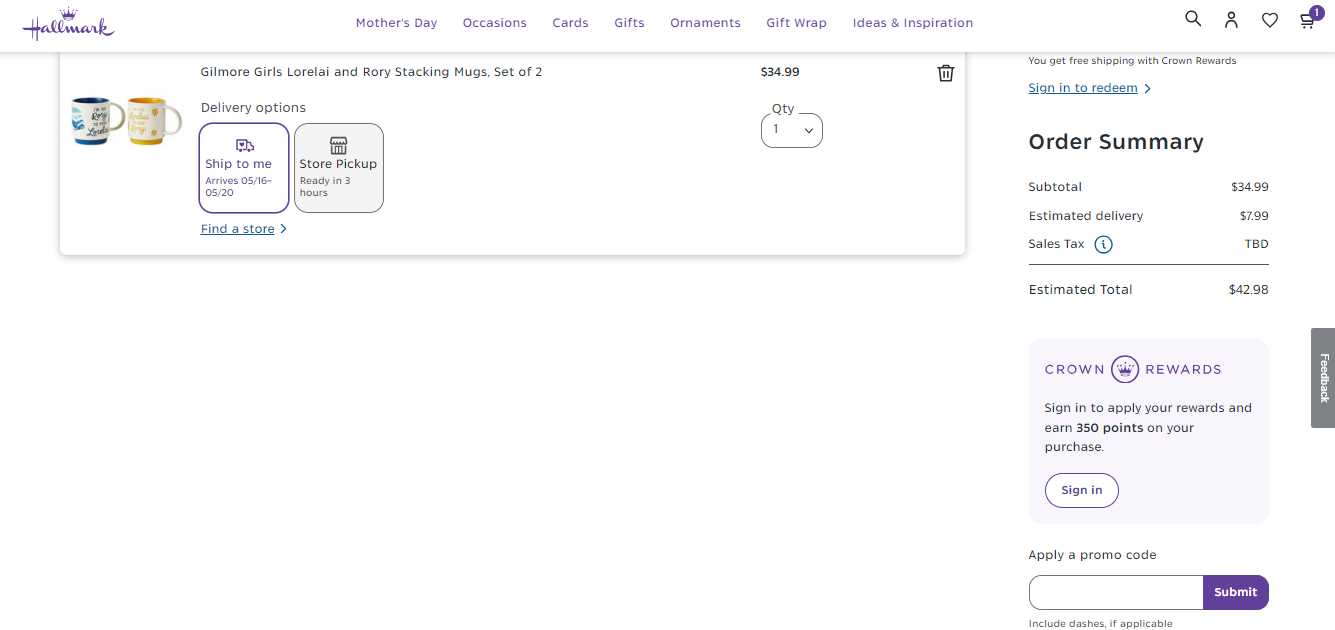Show Sales Tax info icon

(x=1103, y=244)
